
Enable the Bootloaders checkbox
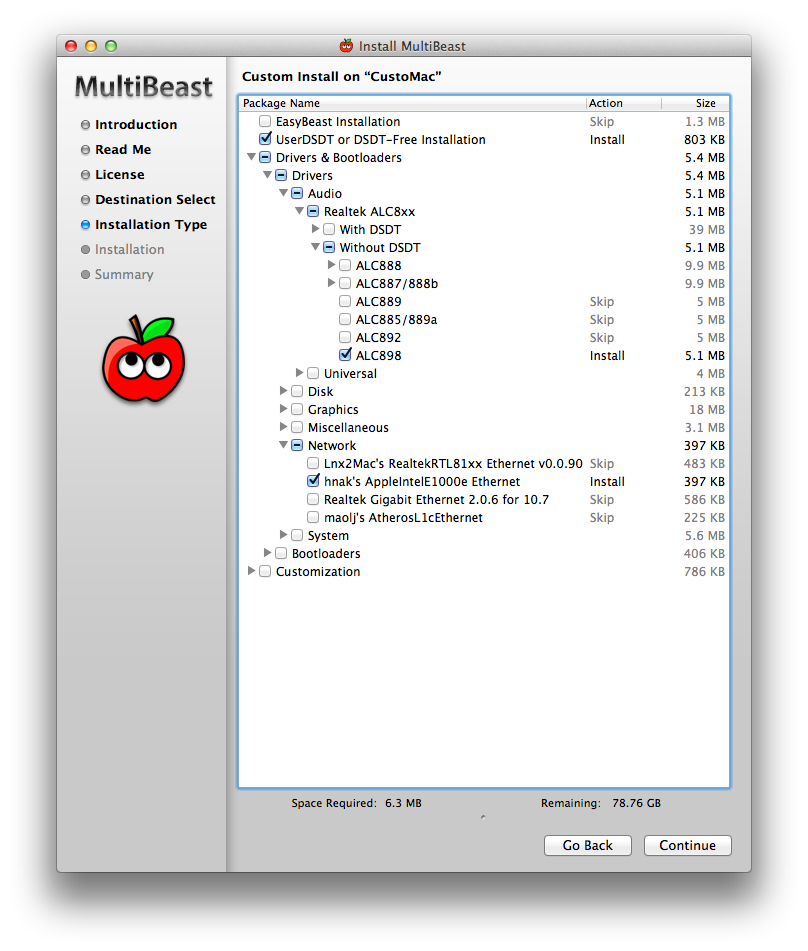click(281, 553)
